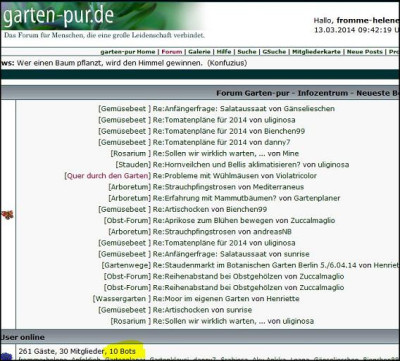This screenshot has width=400, height=361.
Task: Go to the Galerie page
Action: point(199,52)
